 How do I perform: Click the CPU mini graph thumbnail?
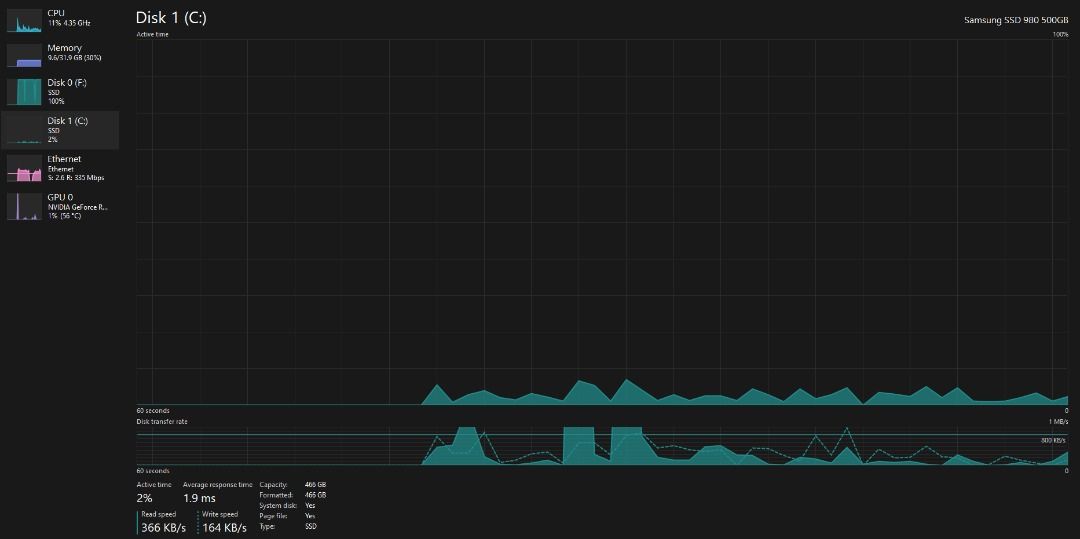pos(24,19)
